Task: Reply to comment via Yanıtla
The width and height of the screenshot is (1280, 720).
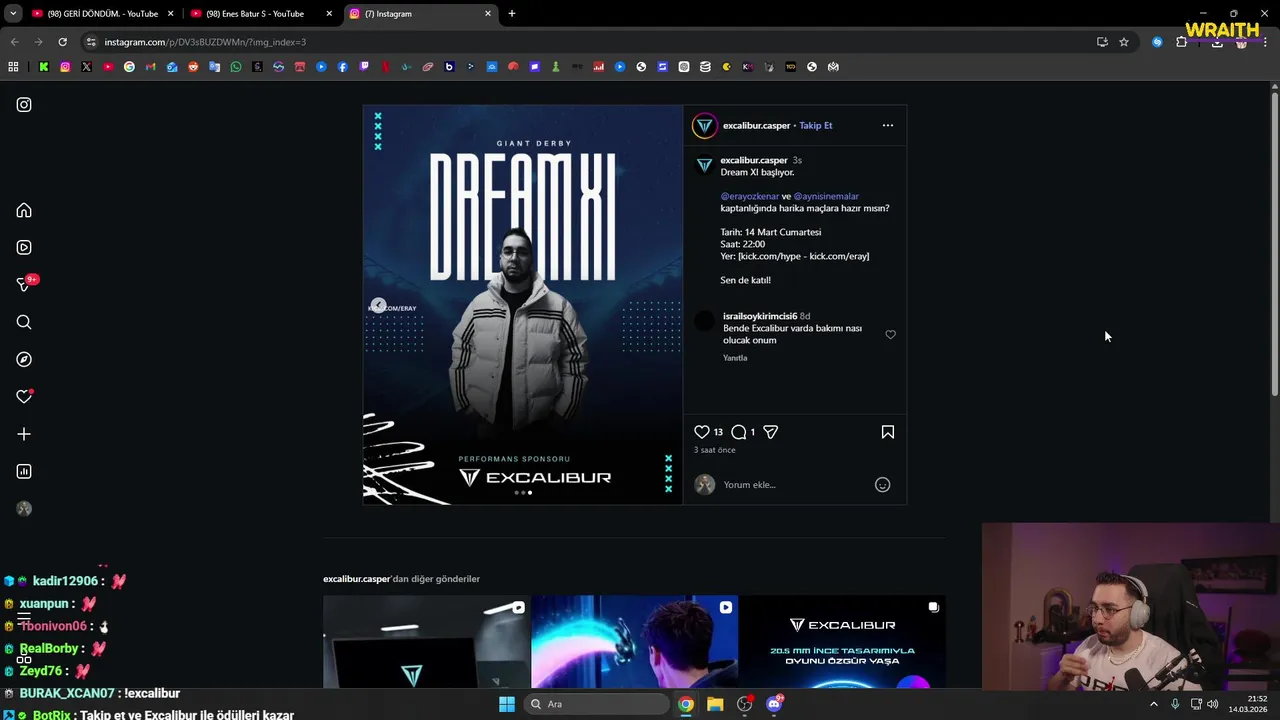Action: 735,358
